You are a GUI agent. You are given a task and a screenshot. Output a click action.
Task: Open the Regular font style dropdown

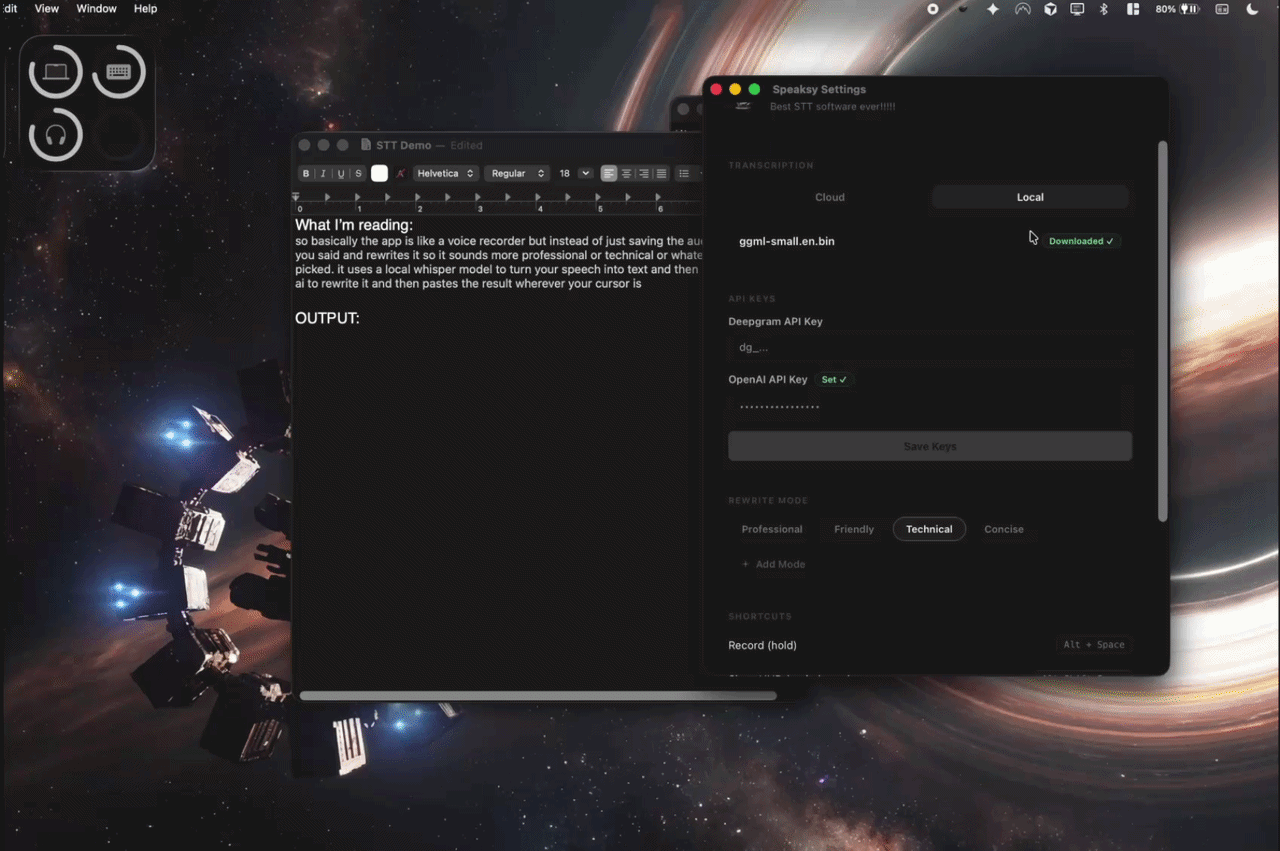(517, 173)
